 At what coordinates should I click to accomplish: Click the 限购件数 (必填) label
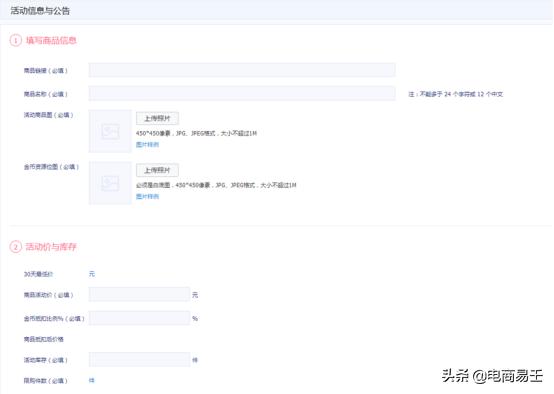click(46, 381)
